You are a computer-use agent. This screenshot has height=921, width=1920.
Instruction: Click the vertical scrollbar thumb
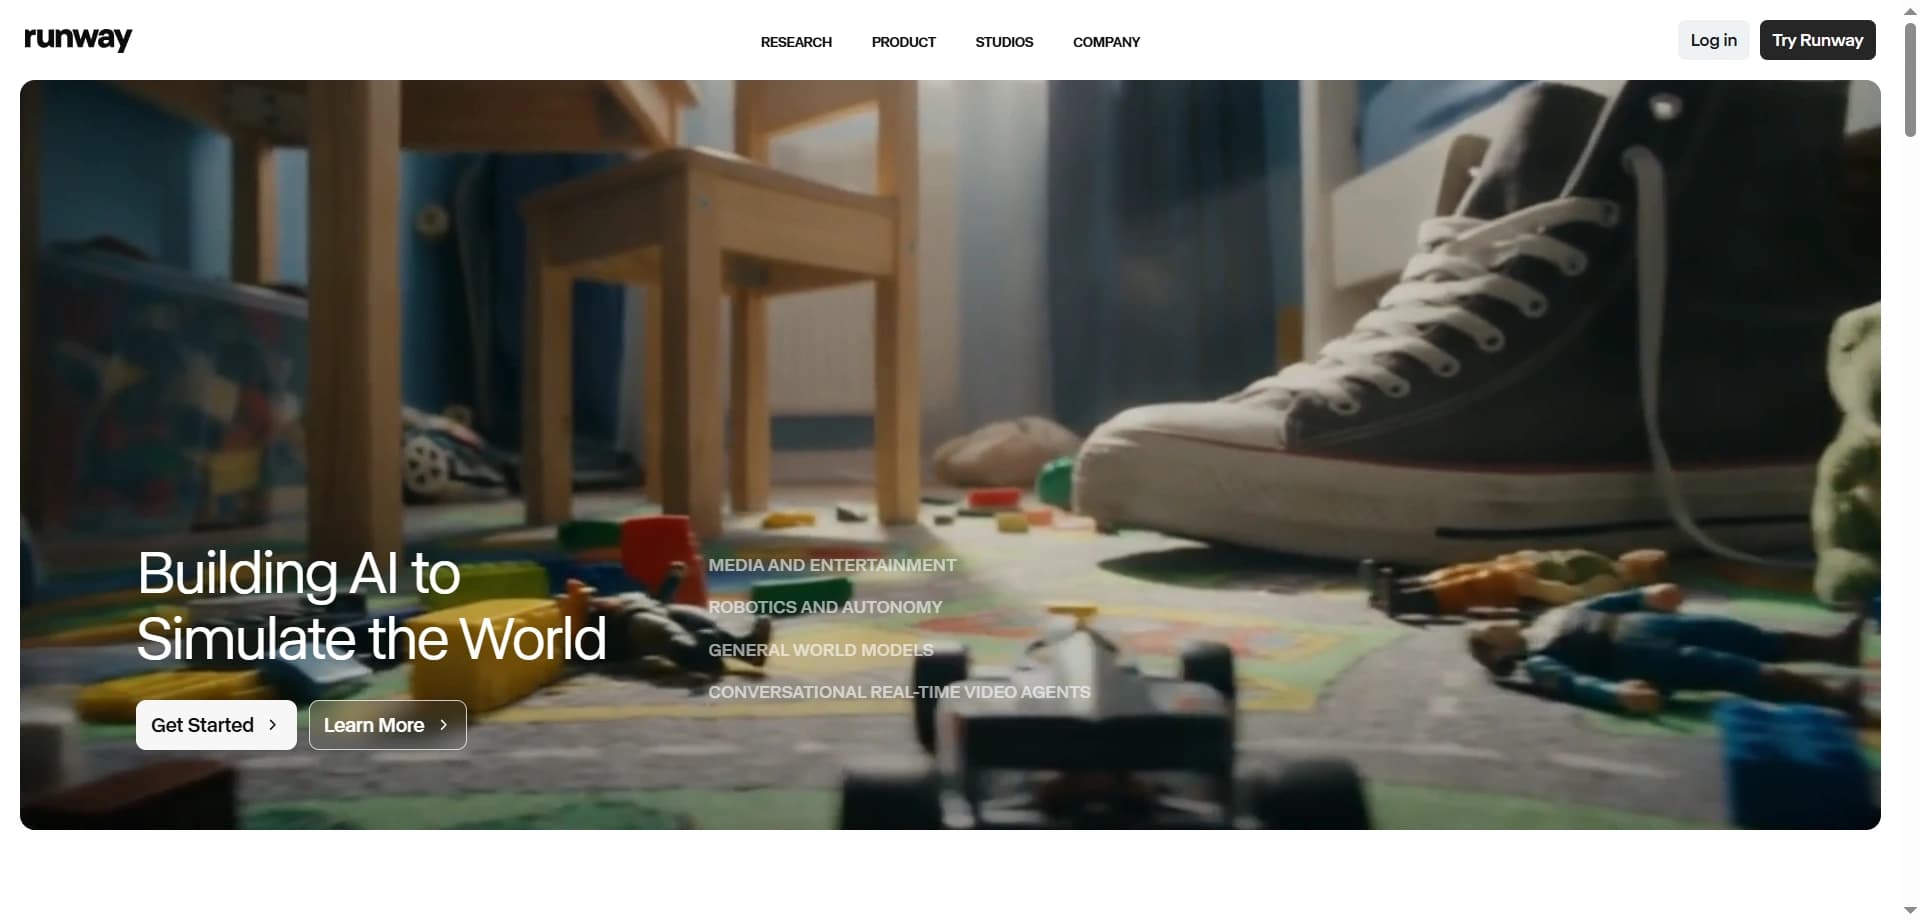pos(1910,80)
